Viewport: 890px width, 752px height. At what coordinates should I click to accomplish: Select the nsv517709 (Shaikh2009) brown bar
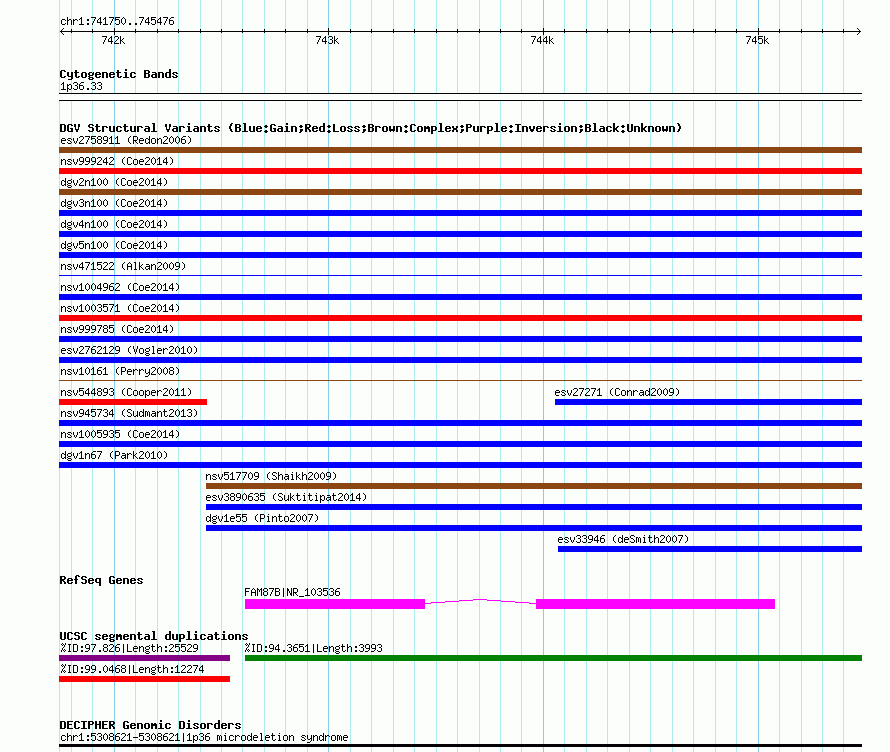click(x=534, y=486)
